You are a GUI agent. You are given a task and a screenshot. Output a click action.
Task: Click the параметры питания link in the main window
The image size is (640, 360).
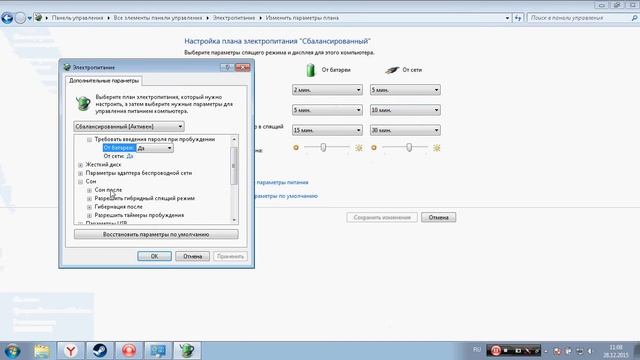282,182
